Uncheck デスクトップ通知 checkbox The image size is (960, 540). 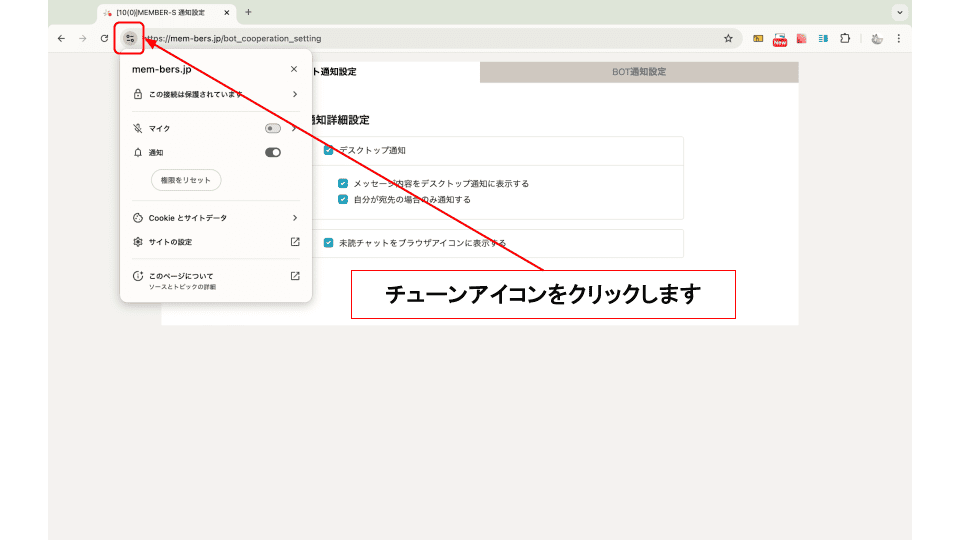pos(328,150)
